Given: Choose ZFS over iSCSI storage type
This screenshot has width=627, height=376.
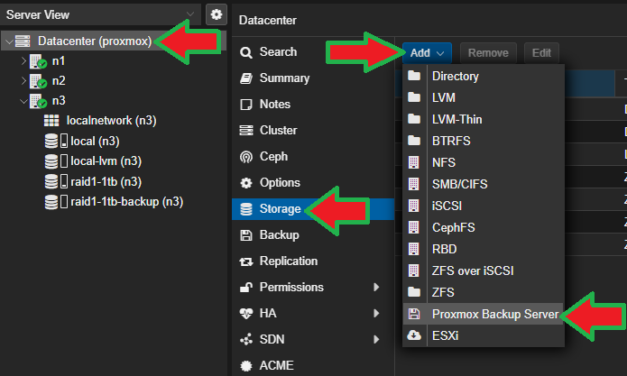Looking at the screenshot, I should [483, 271].
